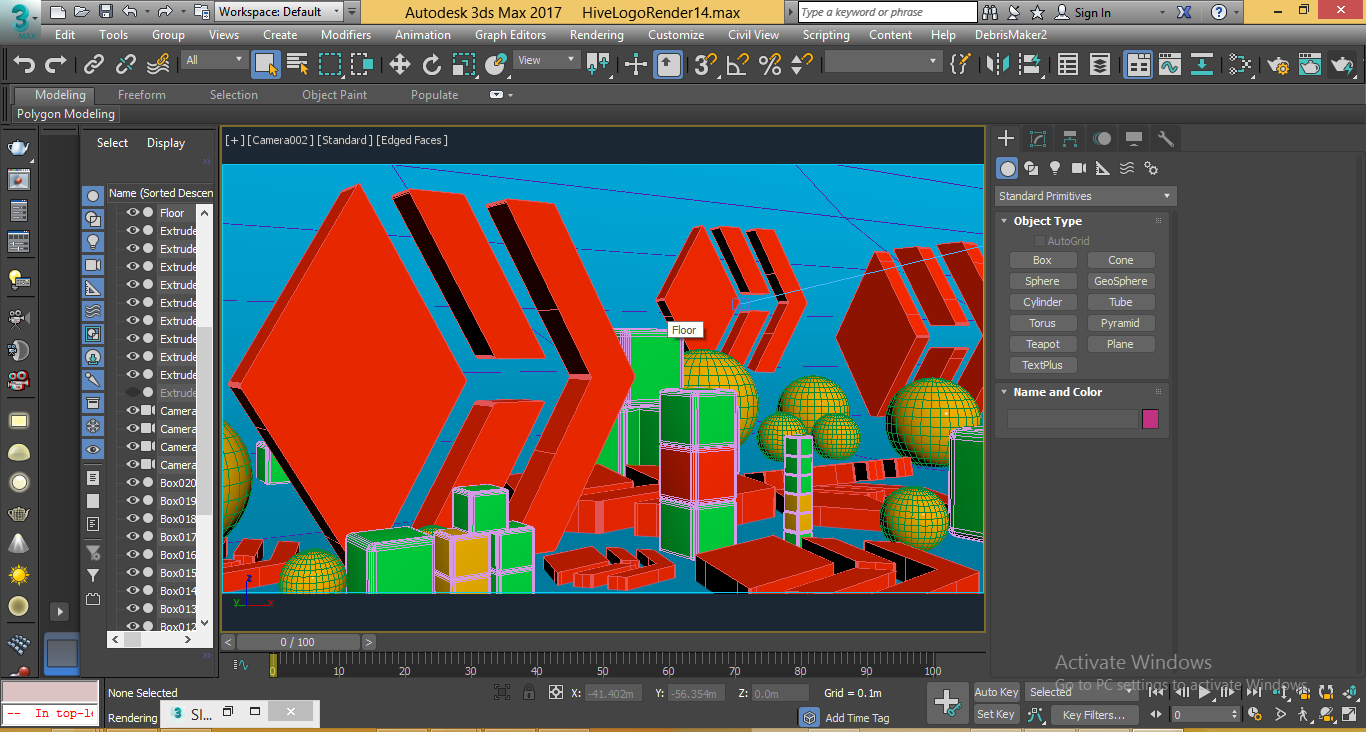Open Select by Name list icon

click(x=297, y=65)
